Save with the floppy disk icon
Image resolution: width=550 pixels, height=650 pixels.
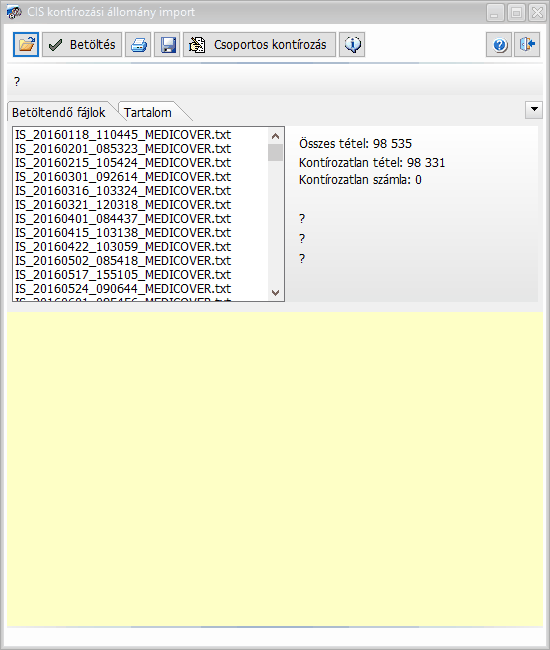point(167,44)
